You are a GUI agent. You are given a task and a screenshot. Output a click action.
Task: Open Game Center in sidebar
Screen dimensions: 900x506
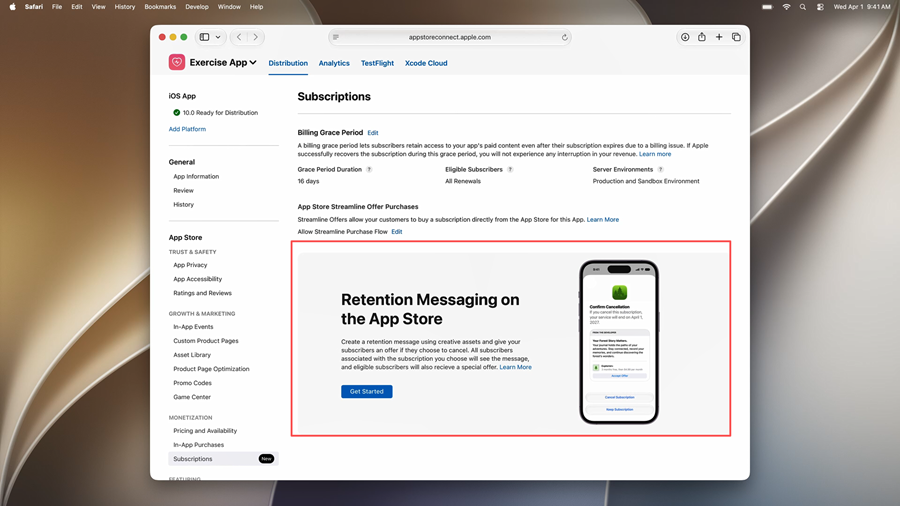click(192, 397)
